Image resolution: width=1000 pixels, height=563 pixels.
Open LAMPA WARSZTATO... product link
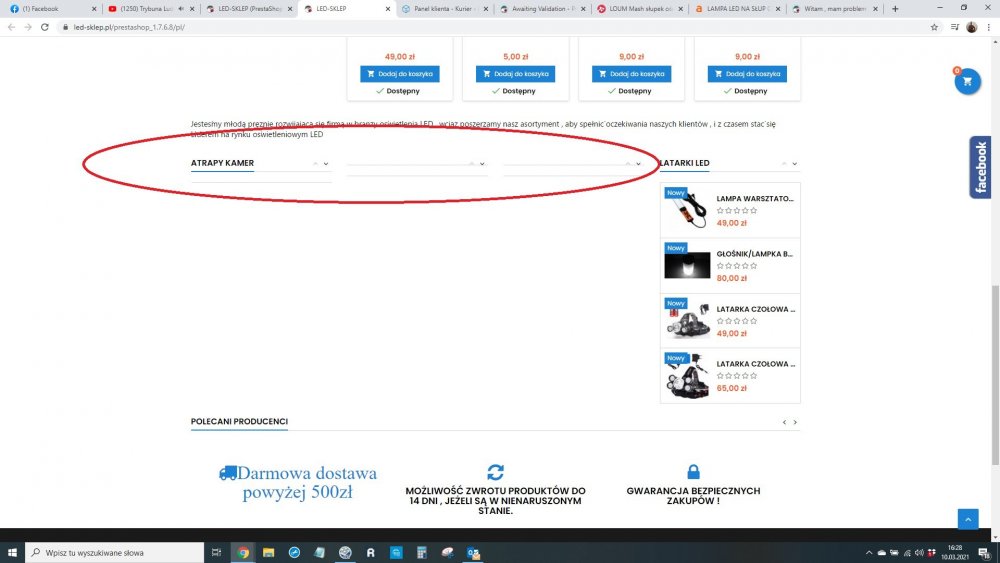tap(755, 199)
